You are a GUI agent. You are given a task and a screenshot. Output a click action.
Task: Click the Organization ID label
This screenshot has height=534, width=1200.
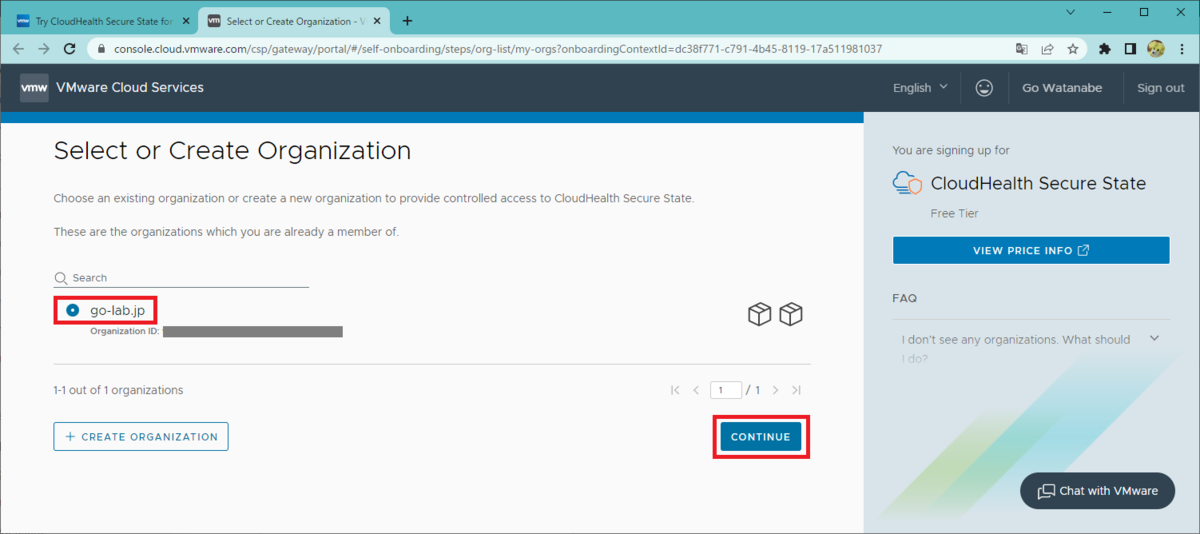point(124,331)
